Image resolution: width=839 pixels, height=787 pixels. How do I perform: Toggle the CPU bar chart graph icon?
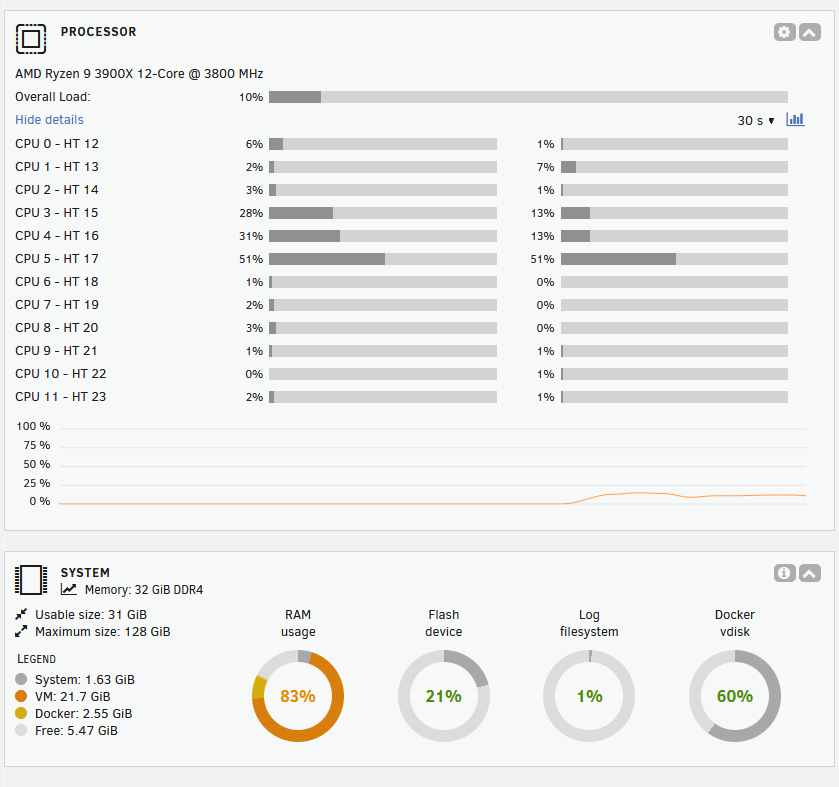(x=795, y=120)
